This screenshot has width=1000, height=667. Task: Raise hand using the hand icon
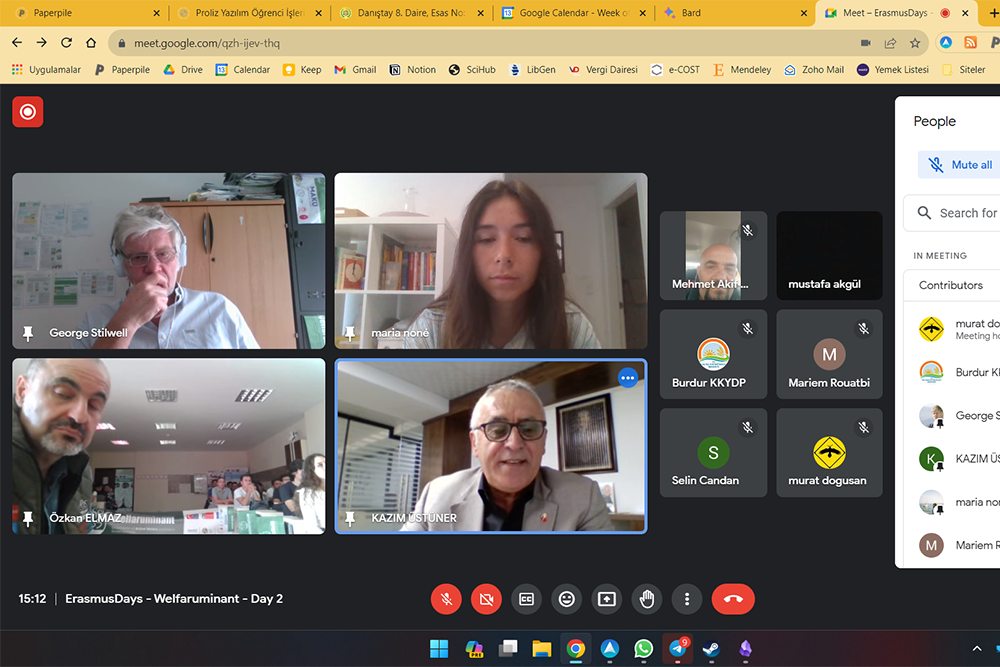pos(647,599)
